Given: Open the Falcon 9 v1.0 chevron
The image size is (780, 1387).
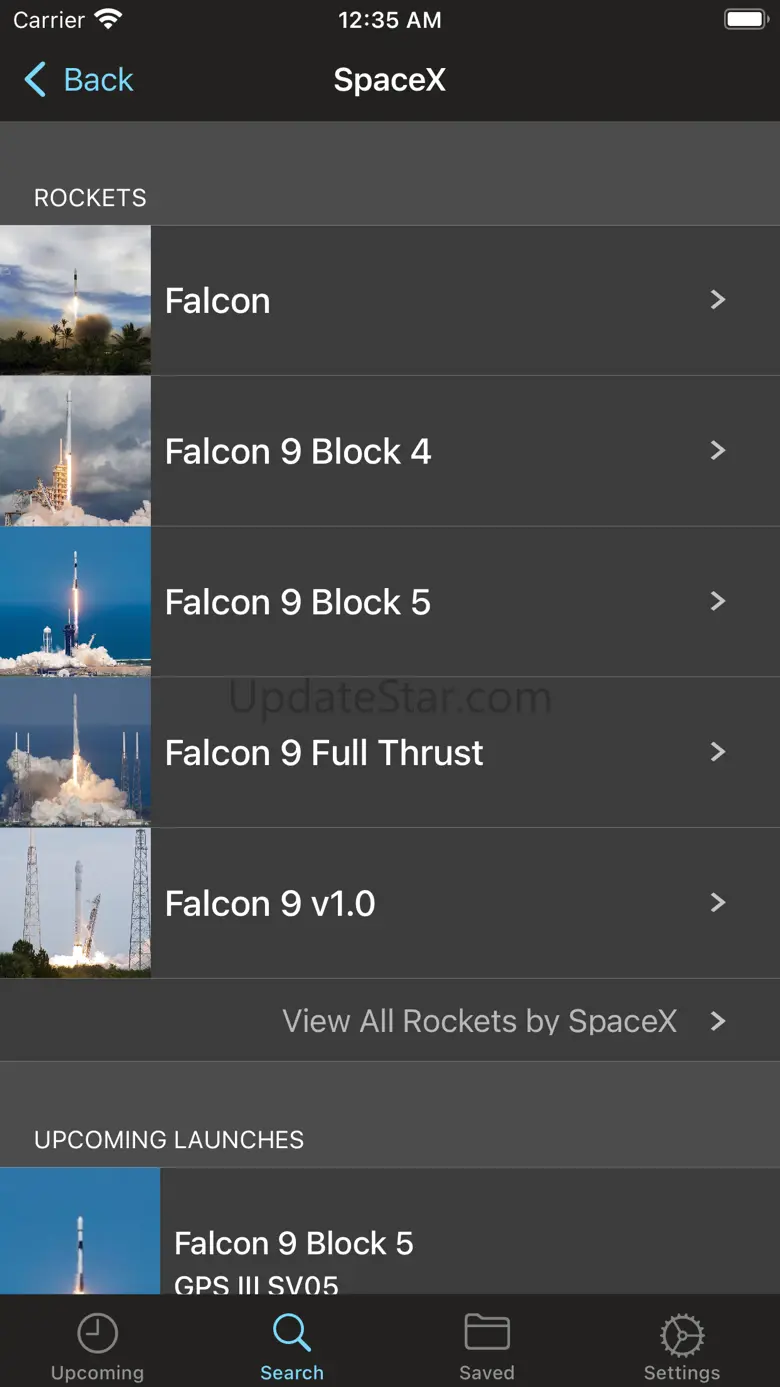Looking at the screenshot, I should click(x=717, y=903).
